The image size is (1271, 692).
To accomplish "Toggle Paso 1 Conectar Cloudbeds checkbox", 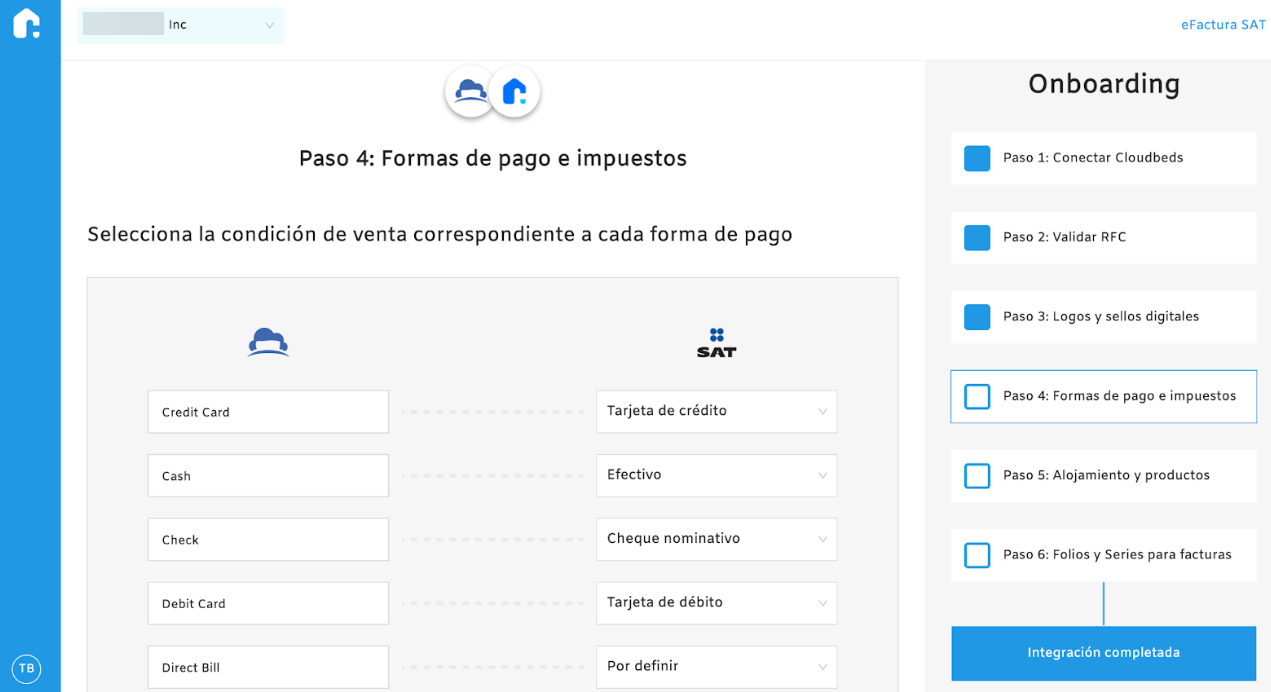I will pos(977,158).
